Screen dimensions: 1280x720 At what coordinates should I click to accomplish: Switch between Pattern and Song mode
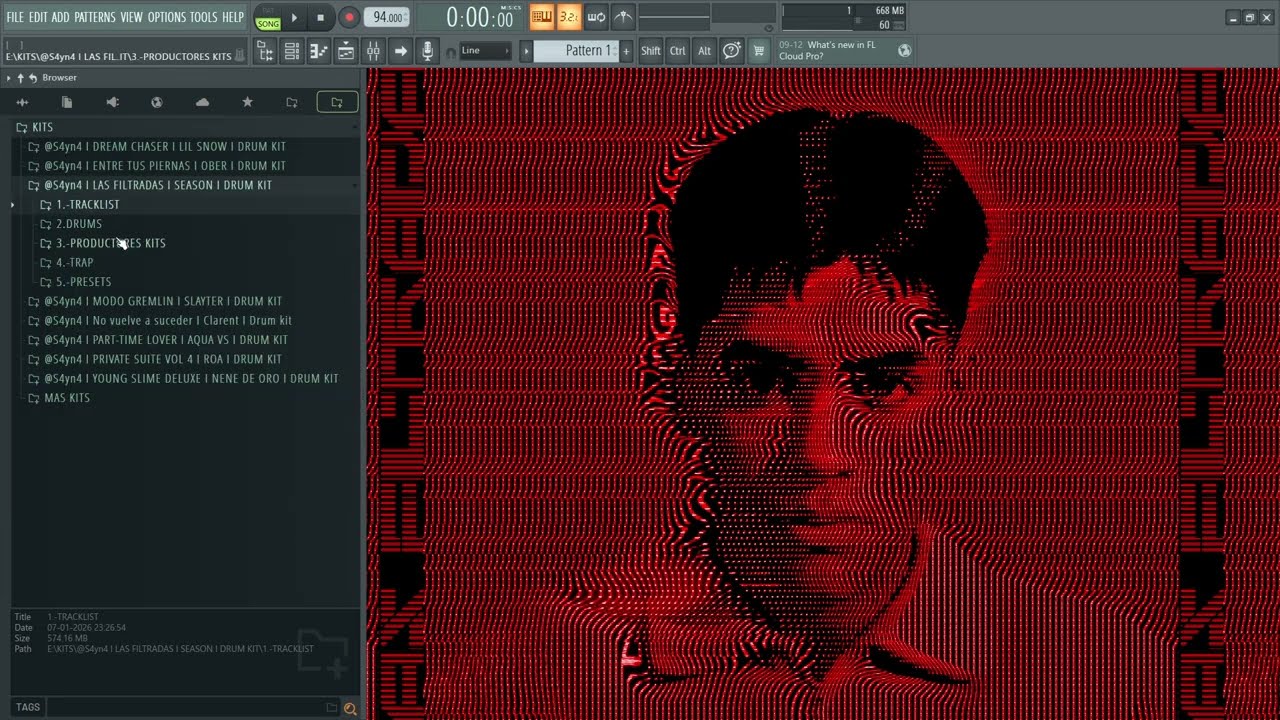point(268,18)
